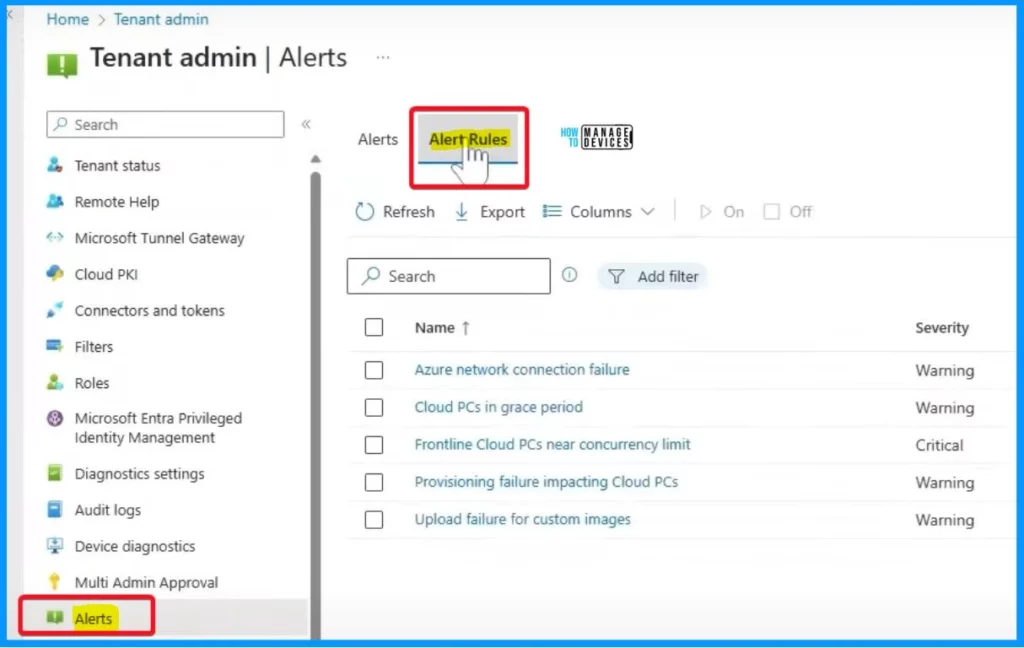Image resolution: width=1024 pixels, height=648 pixels.
Task: Open the ellipsis menu beside page title
Action: coord(383,57)
